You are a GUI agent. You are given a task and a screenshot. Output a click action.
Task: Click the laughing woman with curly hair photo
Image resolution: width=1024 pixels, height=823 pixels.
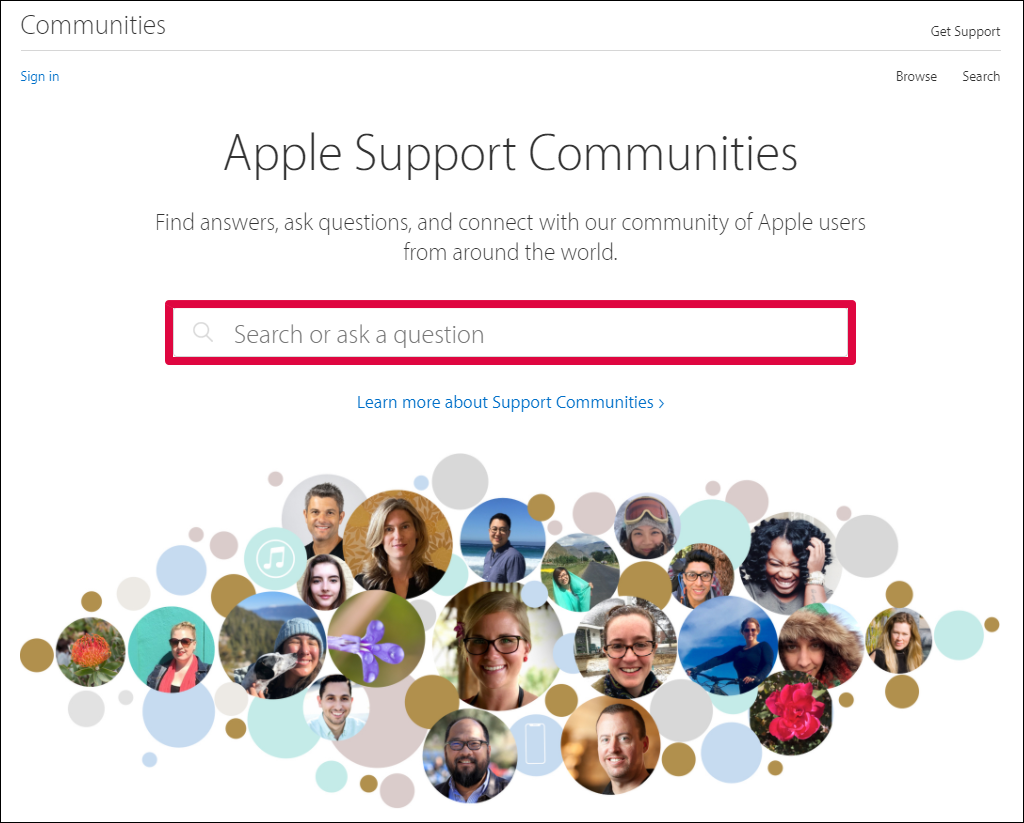[792, 563]
